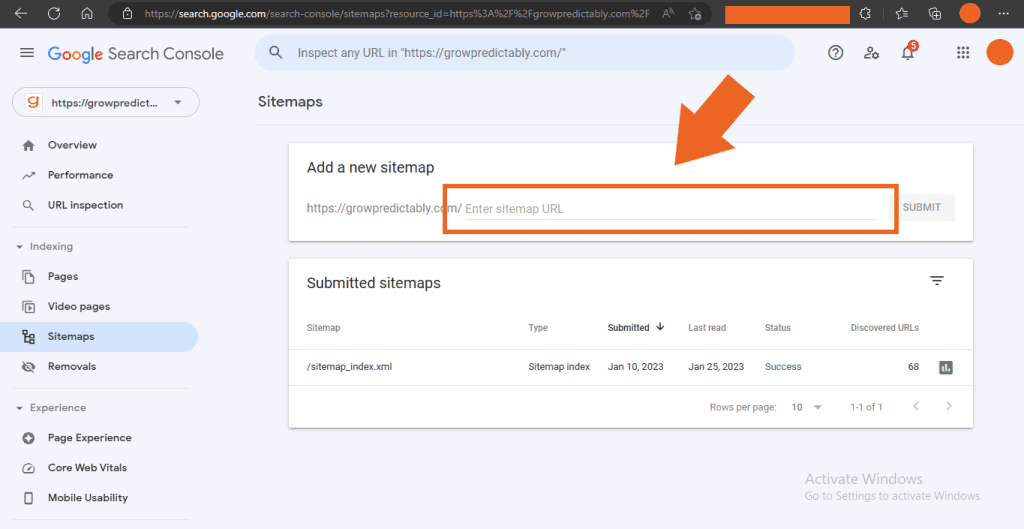Click the Removals crossed-eye icon

tap(28, 367)
